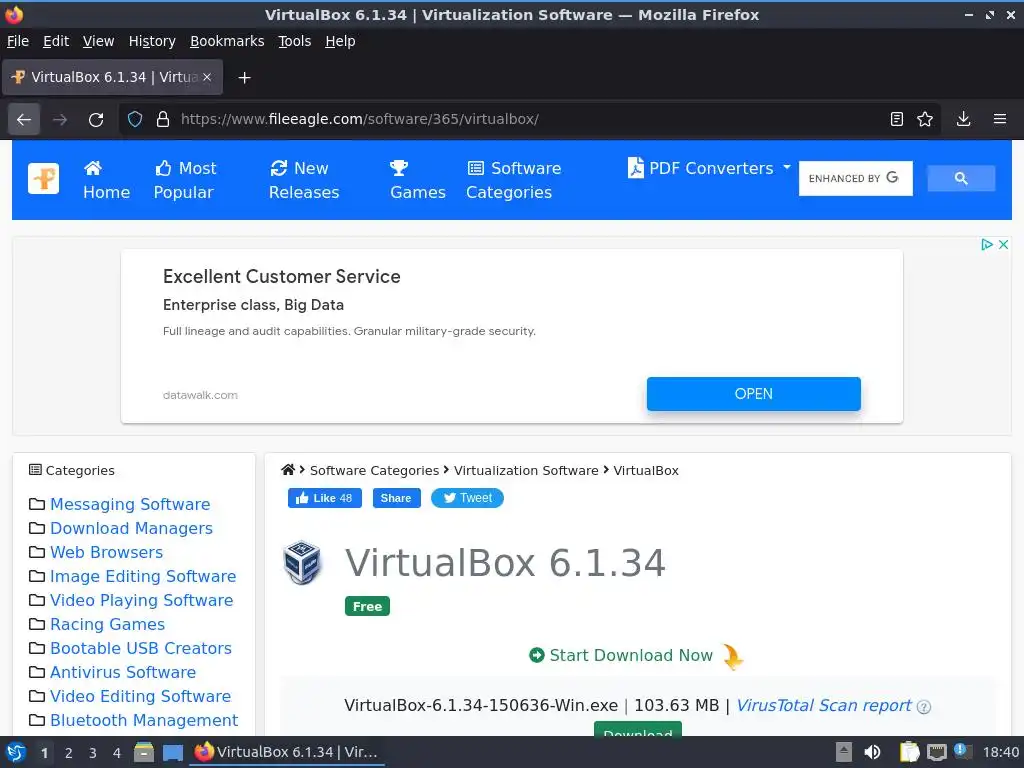The image size is (1024, 768).
Task: Close the VirtualBox 6.1.34 tab
Action: [x=206, y=77]
